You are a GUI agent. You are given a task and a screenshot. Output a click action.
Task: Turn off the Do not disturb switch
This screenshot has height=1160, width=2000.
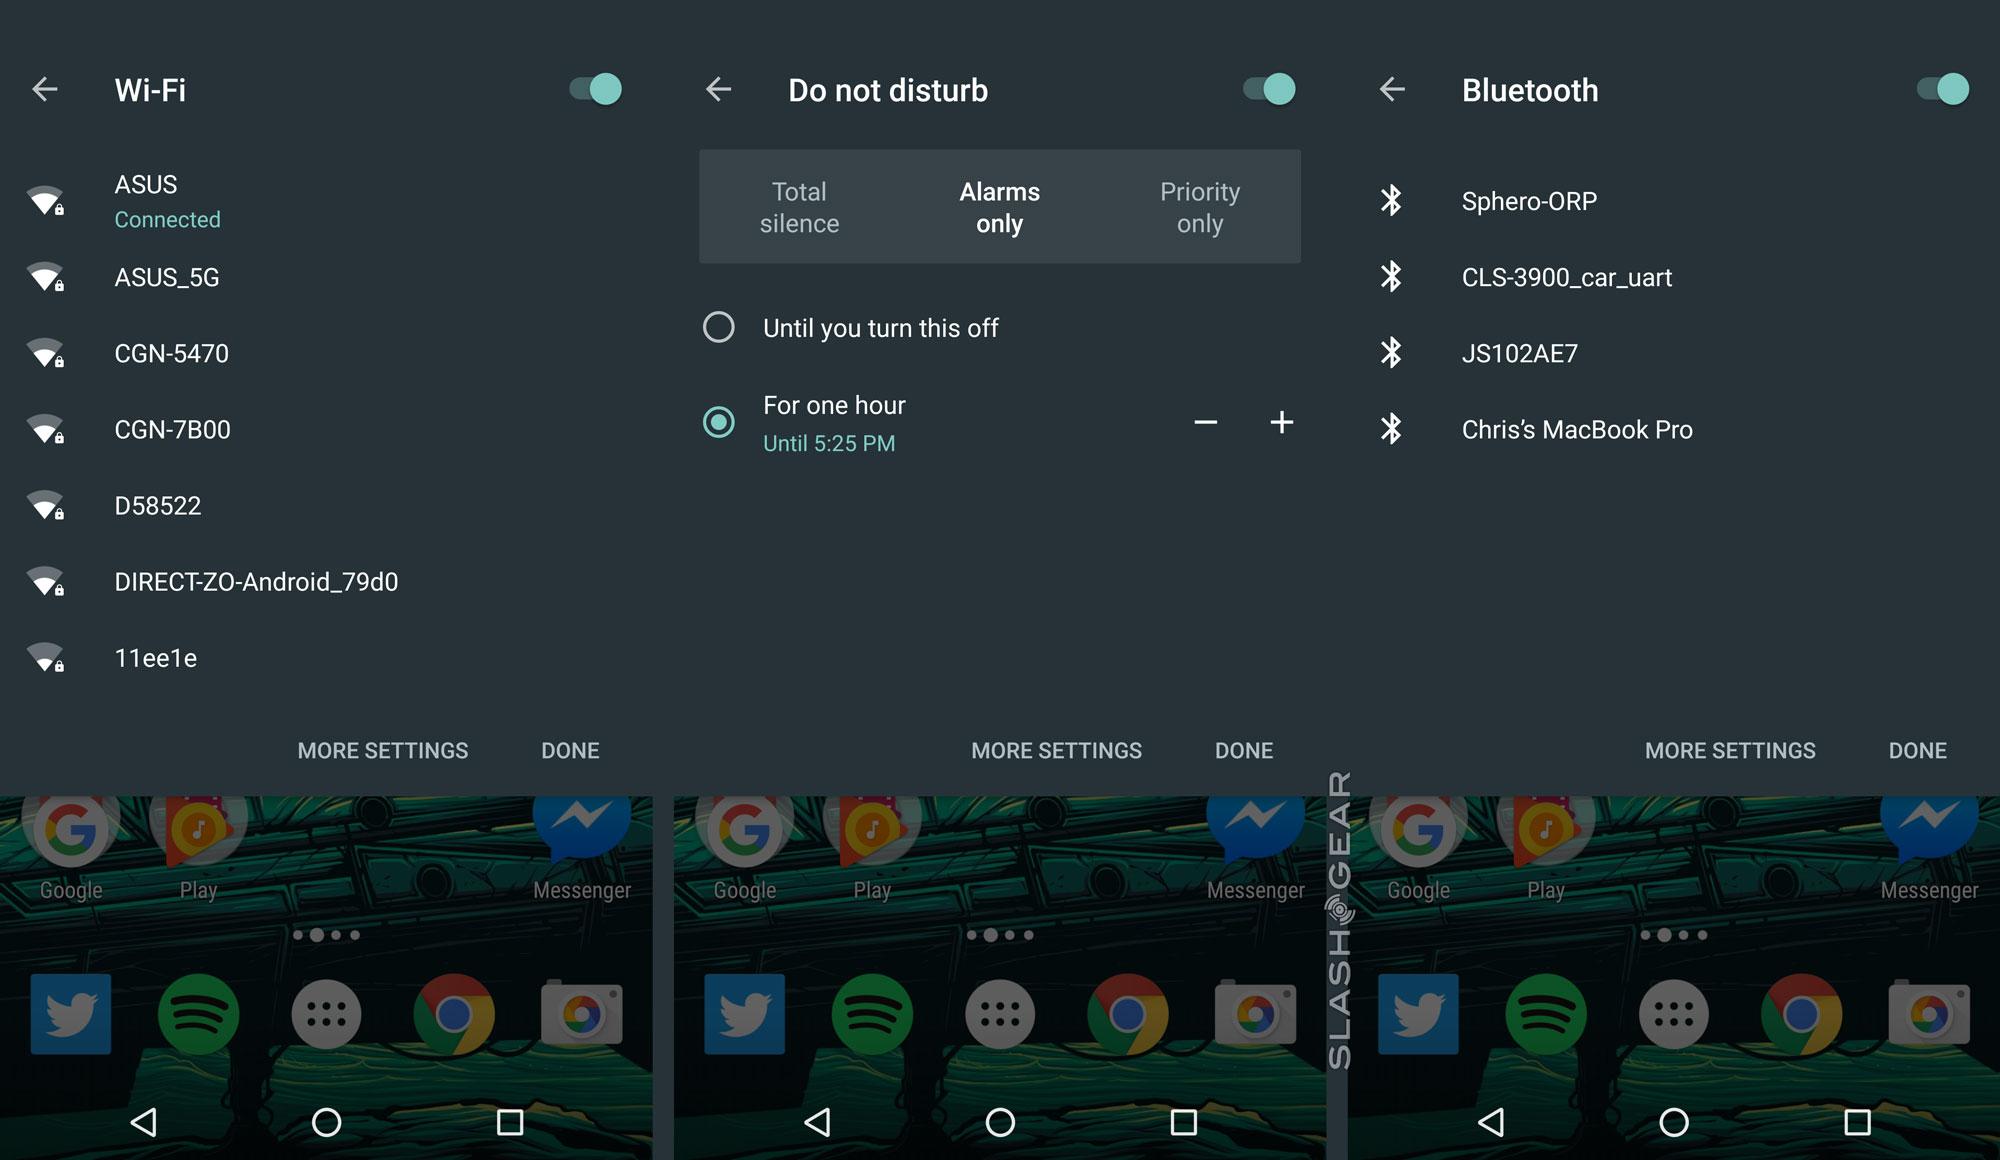[x=1270, y=89]
